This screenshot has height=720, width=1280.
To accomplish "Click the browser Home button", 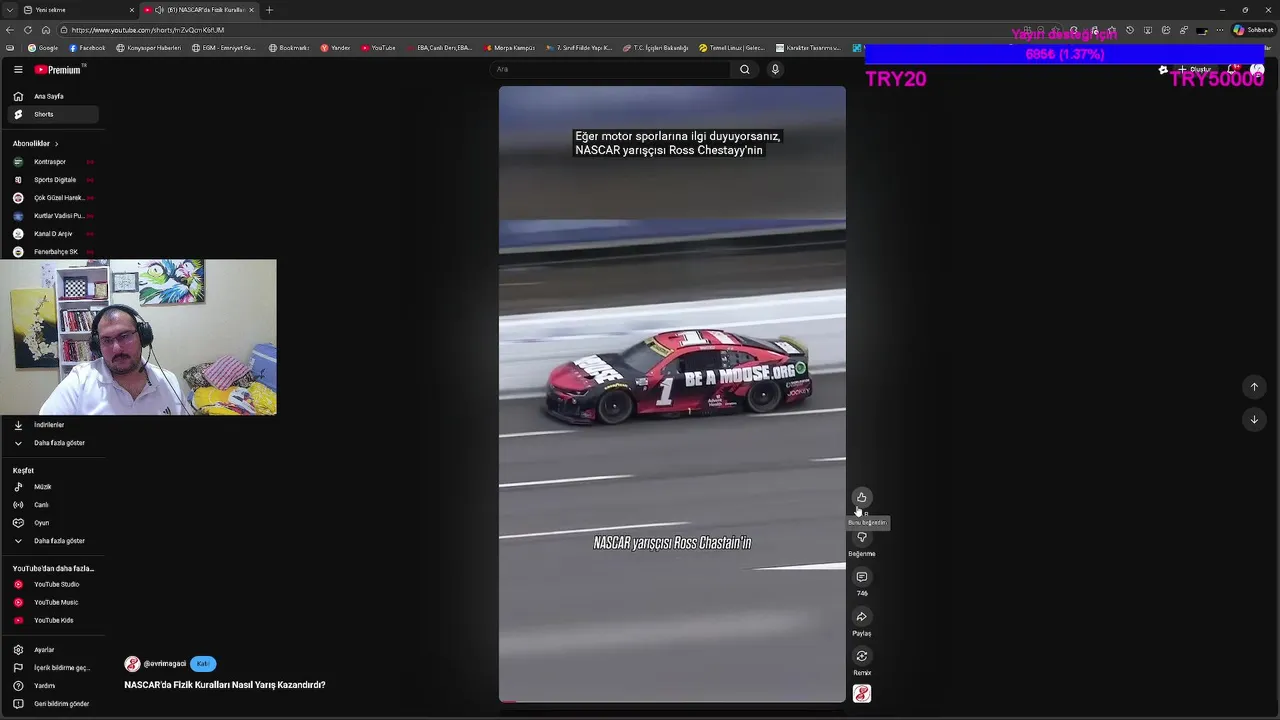I will pyautogui.click(x=46, y=30).
